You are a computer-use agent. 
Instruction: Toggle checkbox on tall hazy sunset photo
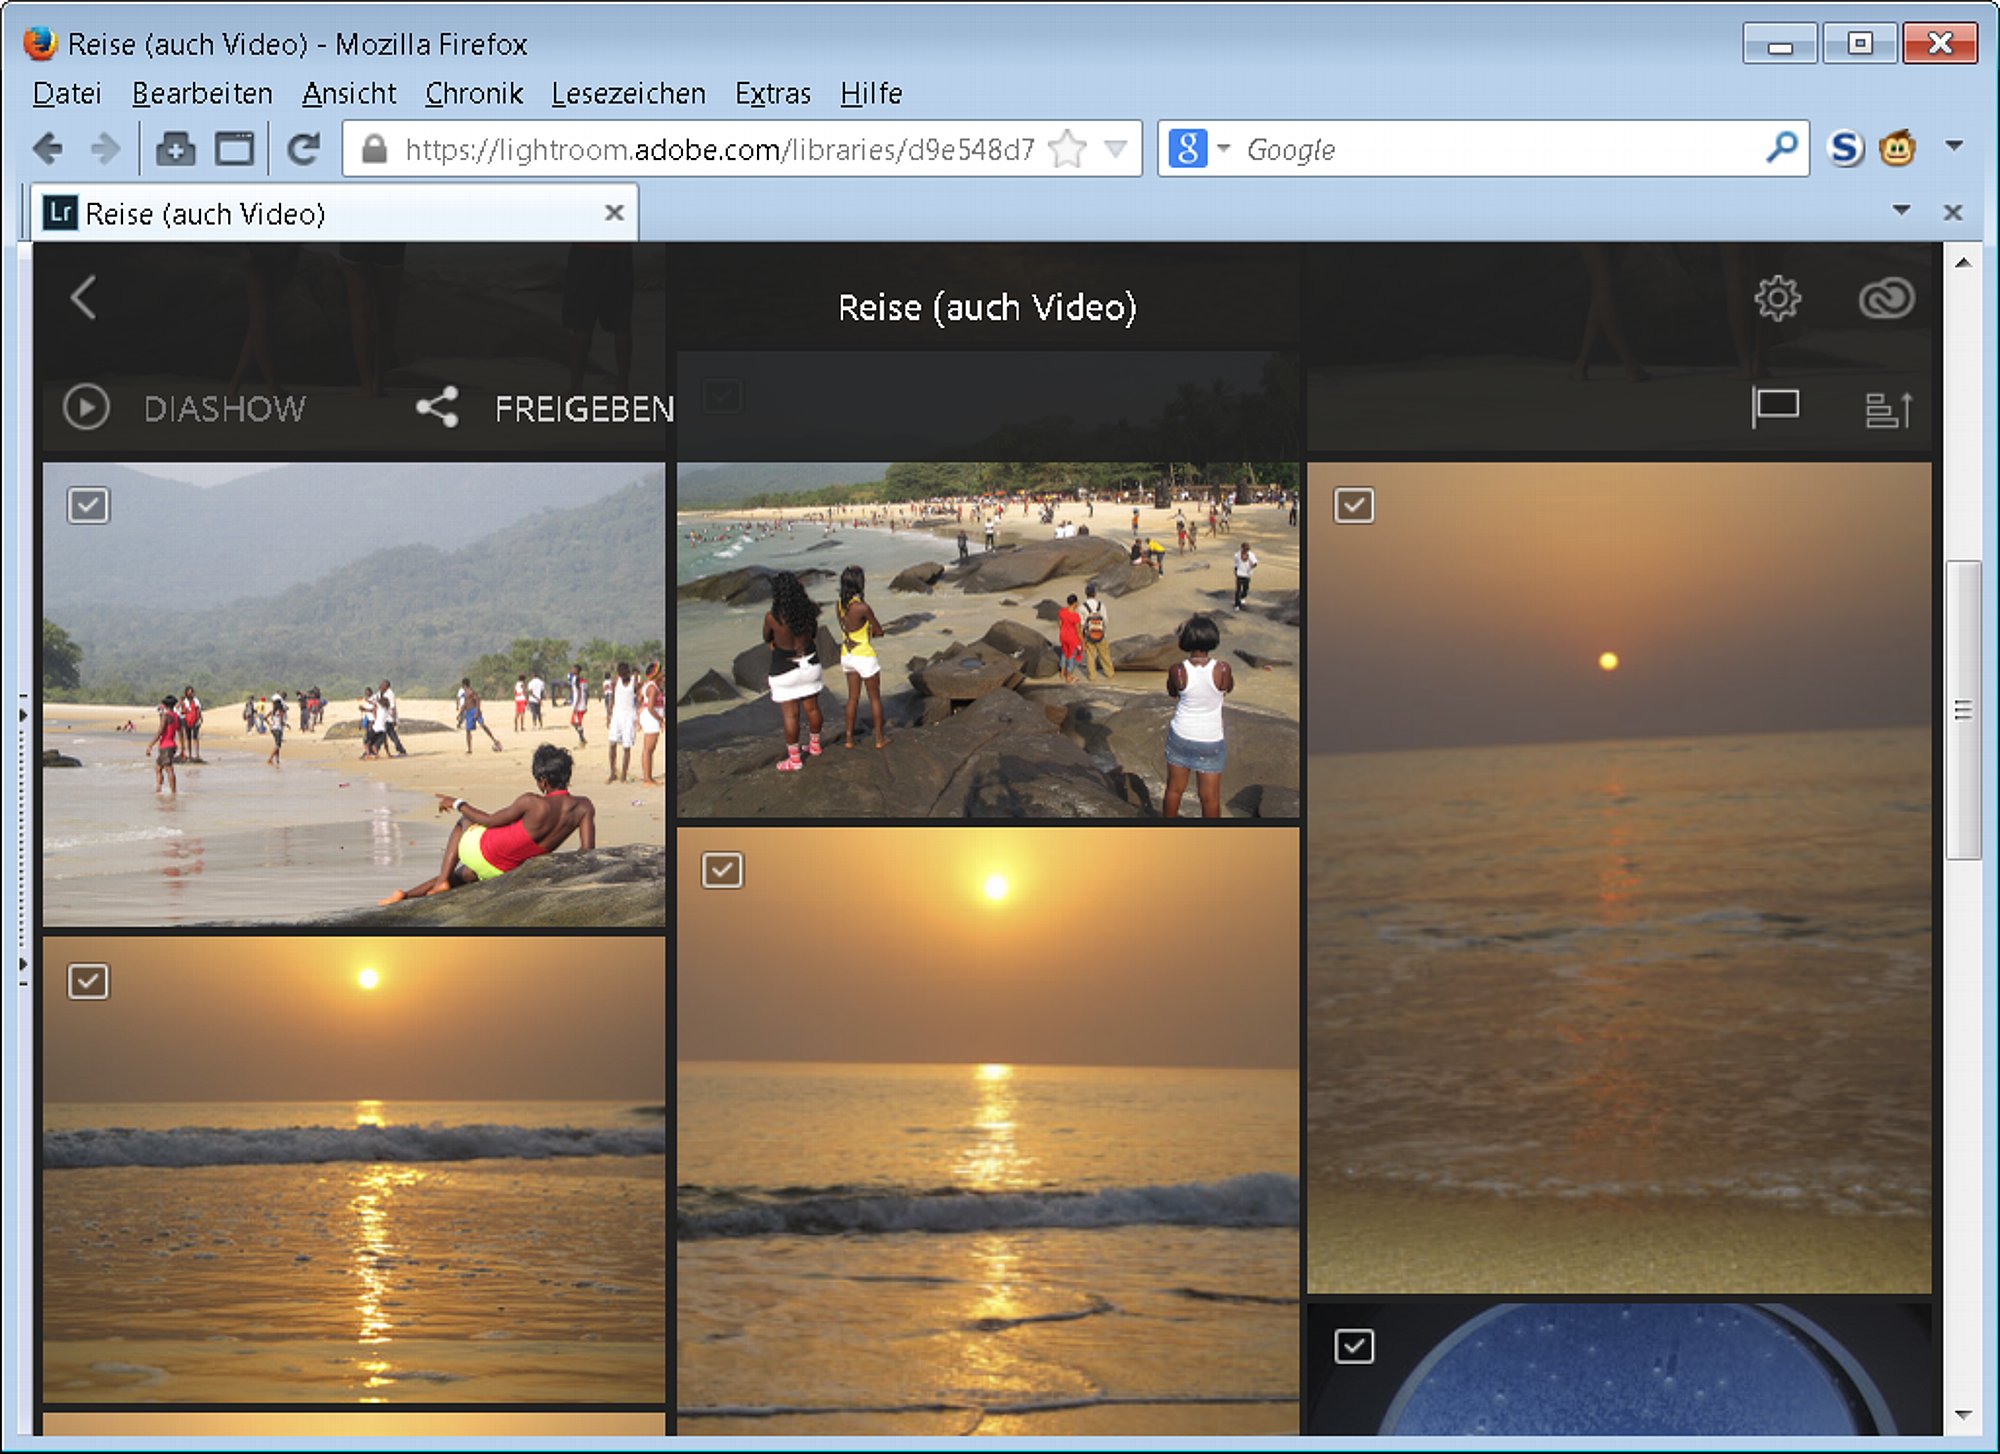tap(1354, 505)
